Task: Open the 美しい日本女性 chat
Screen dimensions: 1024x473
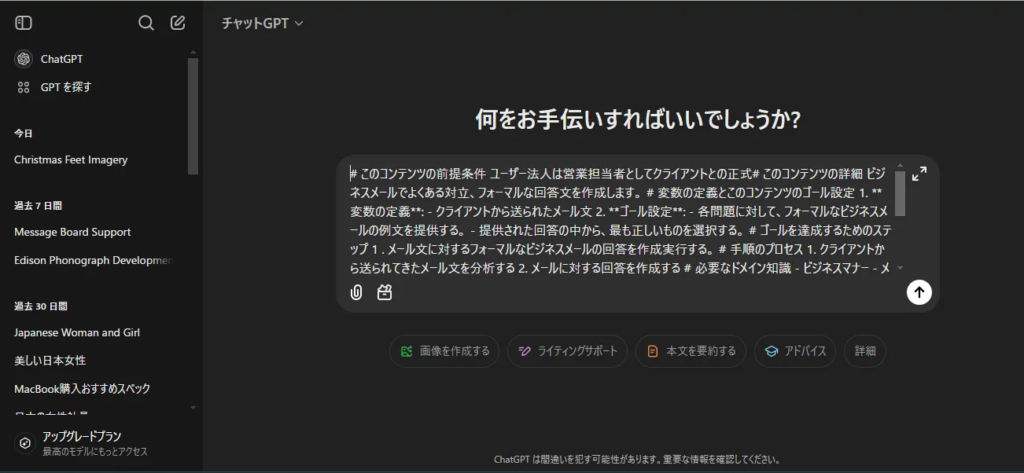Action: [50, 360]
